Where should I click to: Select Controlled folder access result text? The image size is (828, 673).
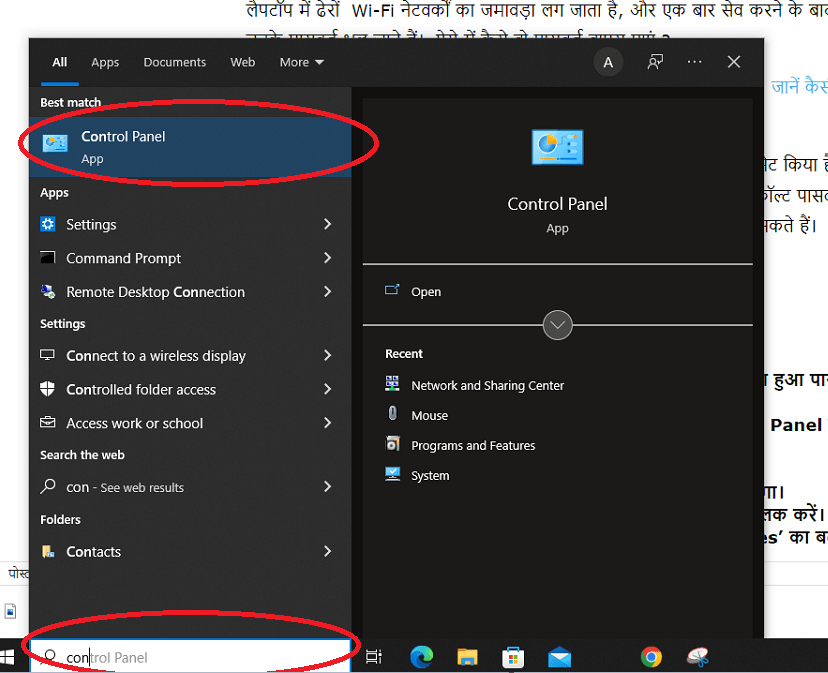pos(141,390)
